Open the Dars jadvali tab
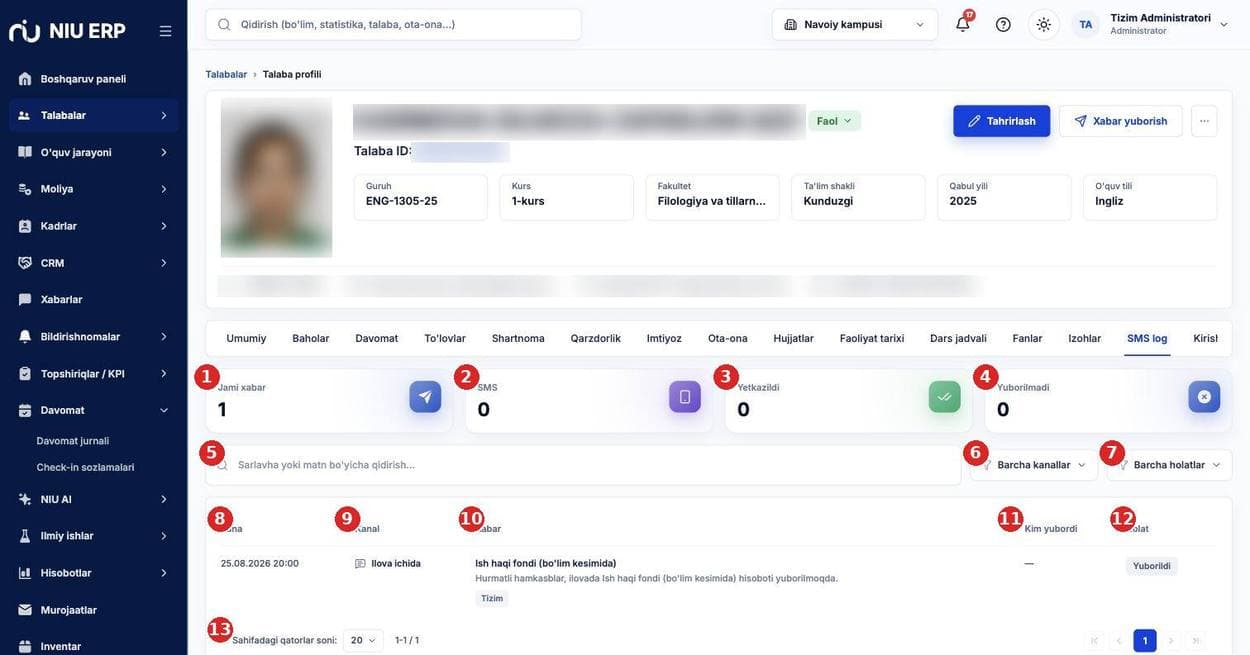 (958, 338)
